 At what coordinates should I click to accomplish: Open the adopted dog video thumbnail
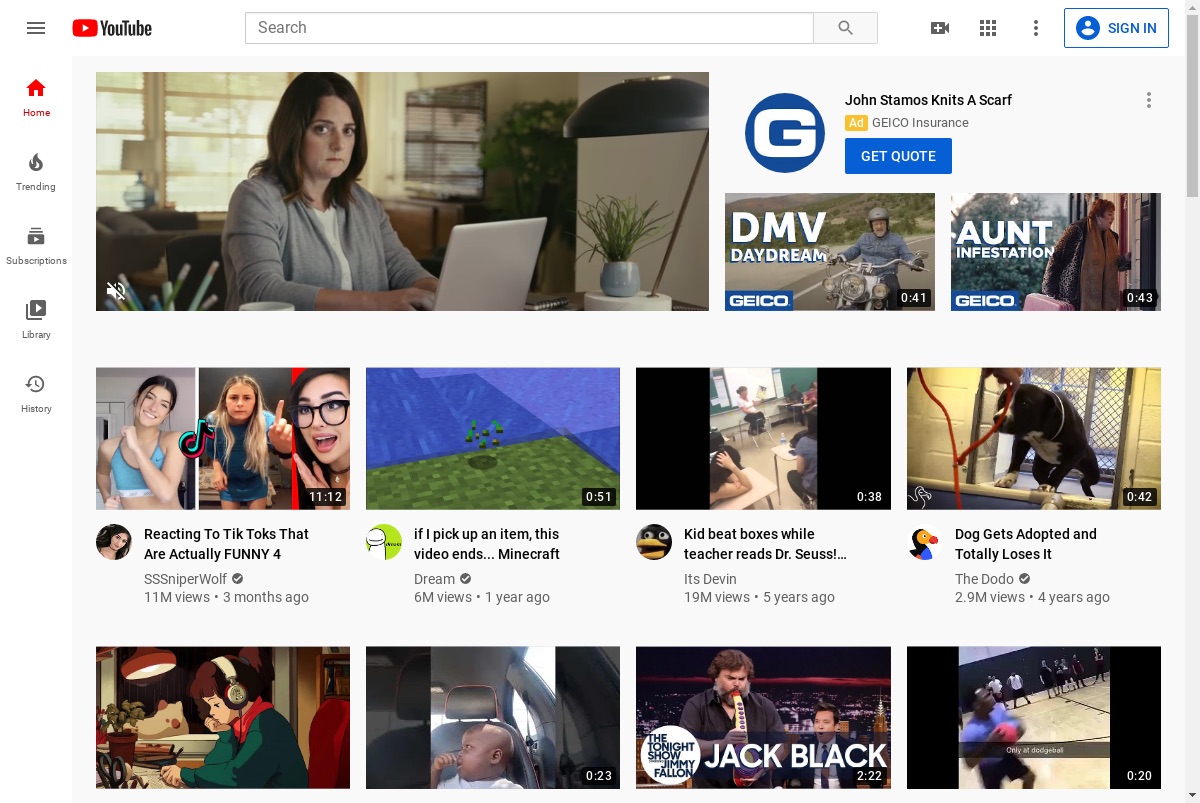(1034, 439)
